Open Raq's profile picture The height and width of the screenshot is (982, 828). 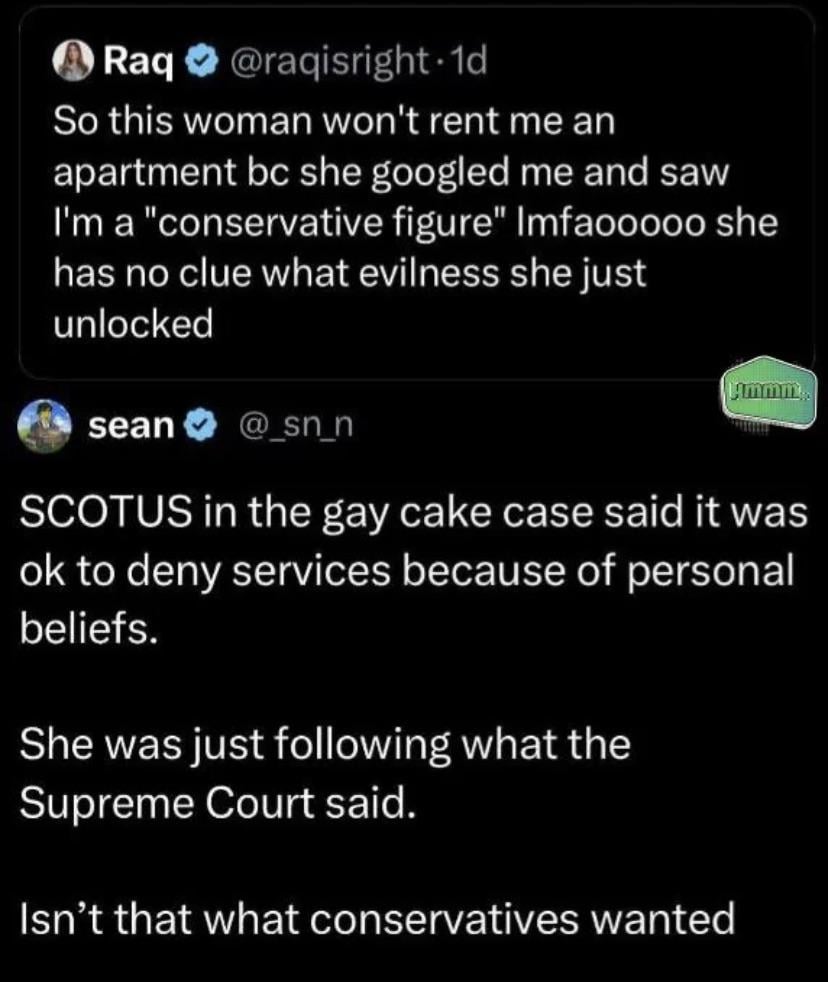pos(74,61)
